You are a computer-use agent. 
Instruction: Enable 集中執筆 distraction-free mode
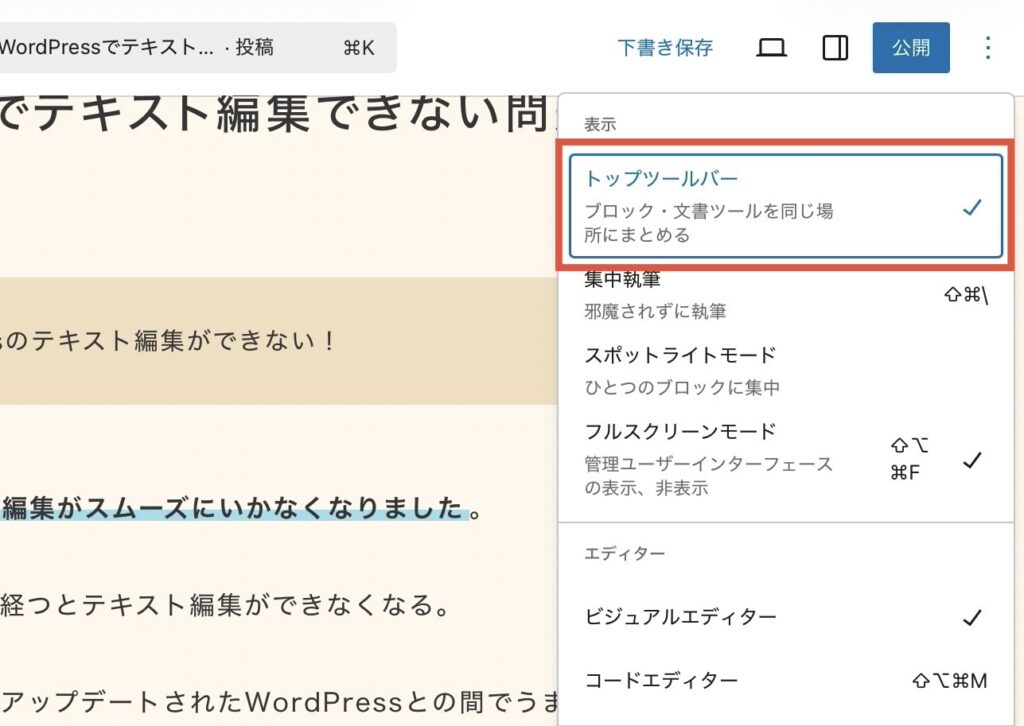(x=785, y=295)
